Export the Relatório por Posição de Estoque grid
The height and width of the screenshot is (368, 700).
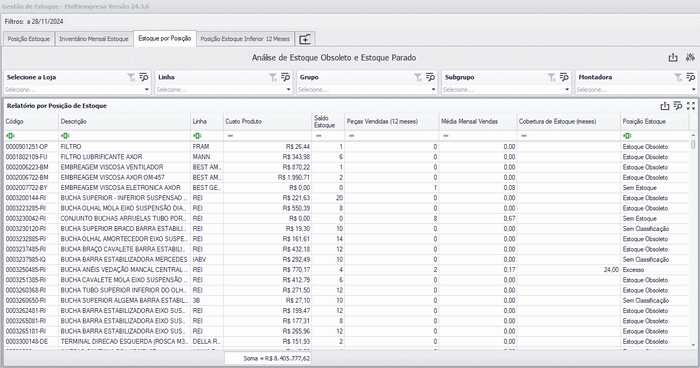pos(665,106)
